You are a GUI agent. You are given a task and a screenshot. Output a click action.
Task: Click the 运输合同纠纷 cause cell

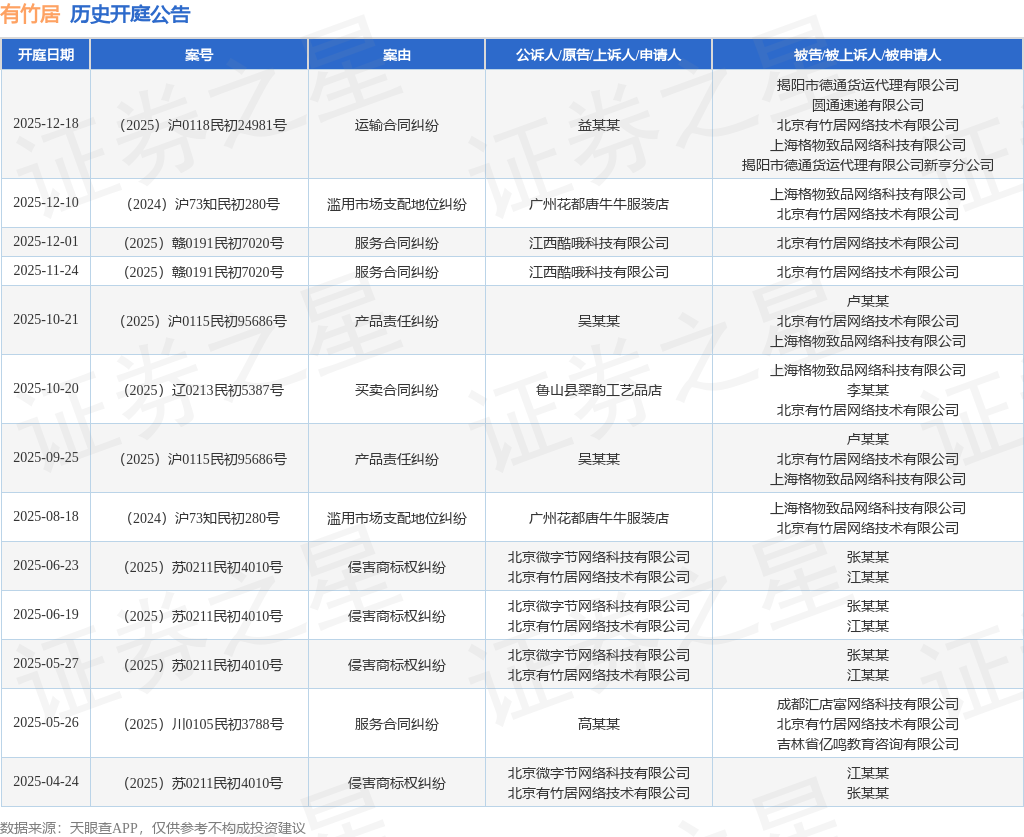[396, 125]
